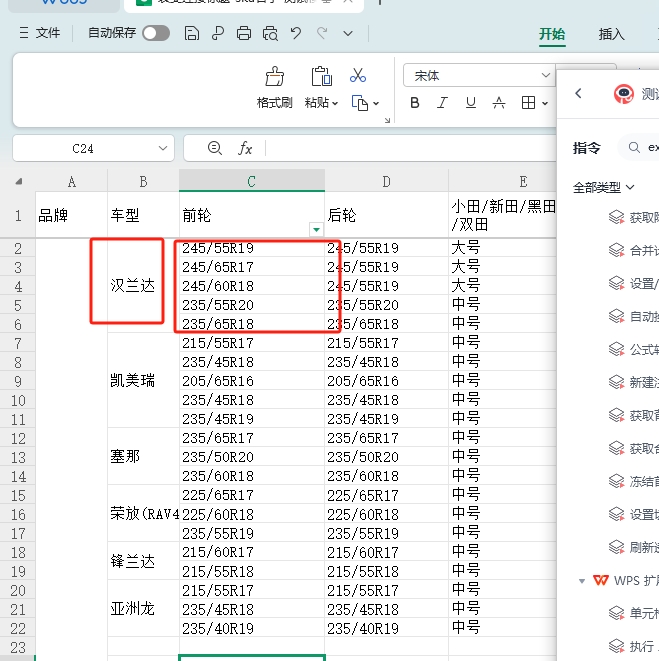Switch to the 开始 ribbon tab
This screenshot has height=661, width=659.
point(552,34)
